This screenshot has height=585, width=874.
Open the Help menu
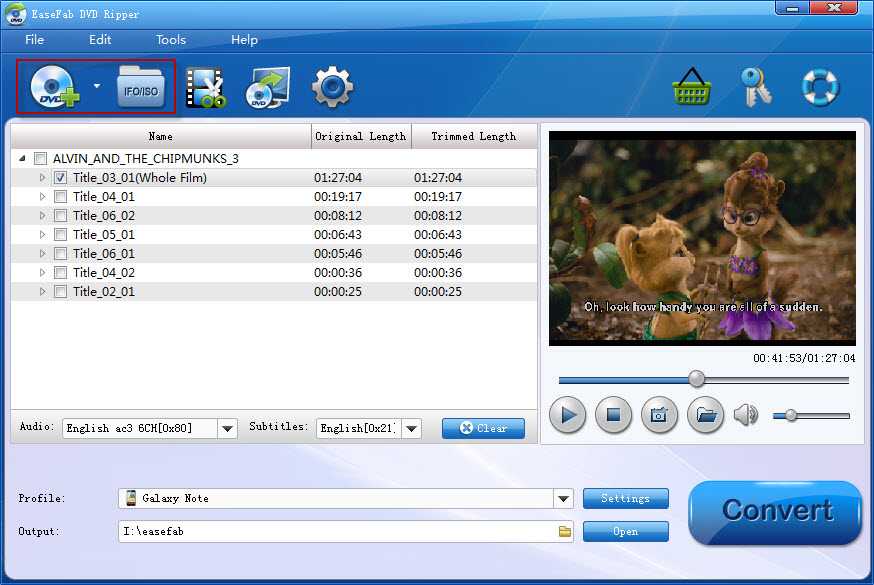[244, 40]
